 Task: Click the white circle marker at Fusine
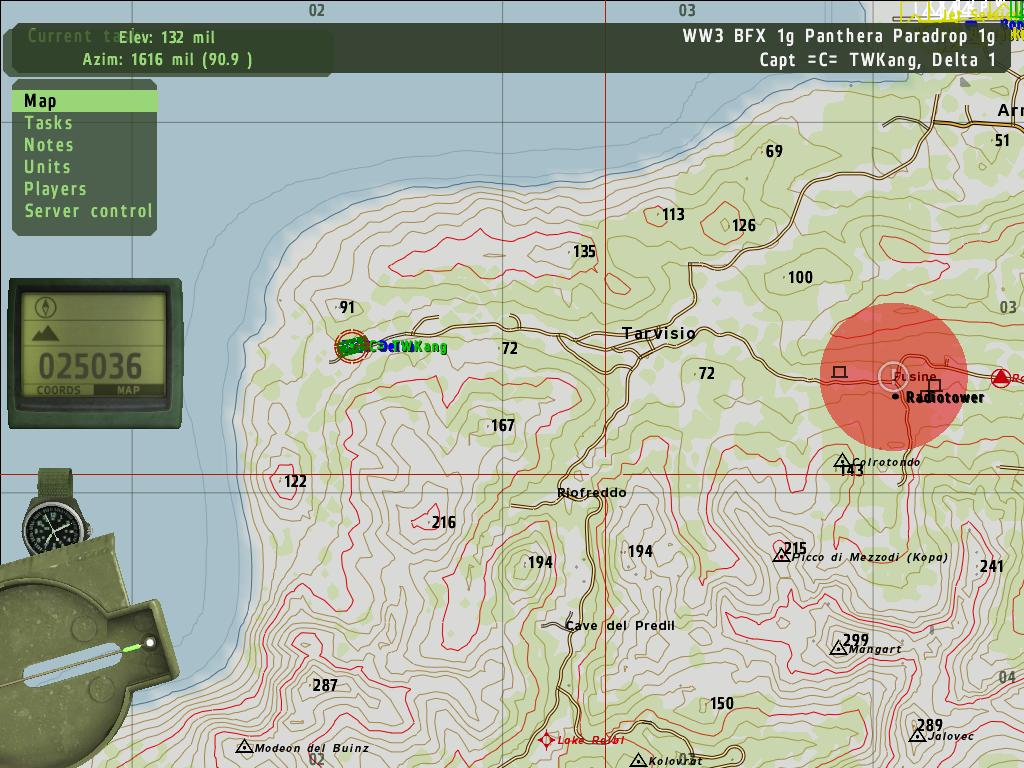pos(893,376)
